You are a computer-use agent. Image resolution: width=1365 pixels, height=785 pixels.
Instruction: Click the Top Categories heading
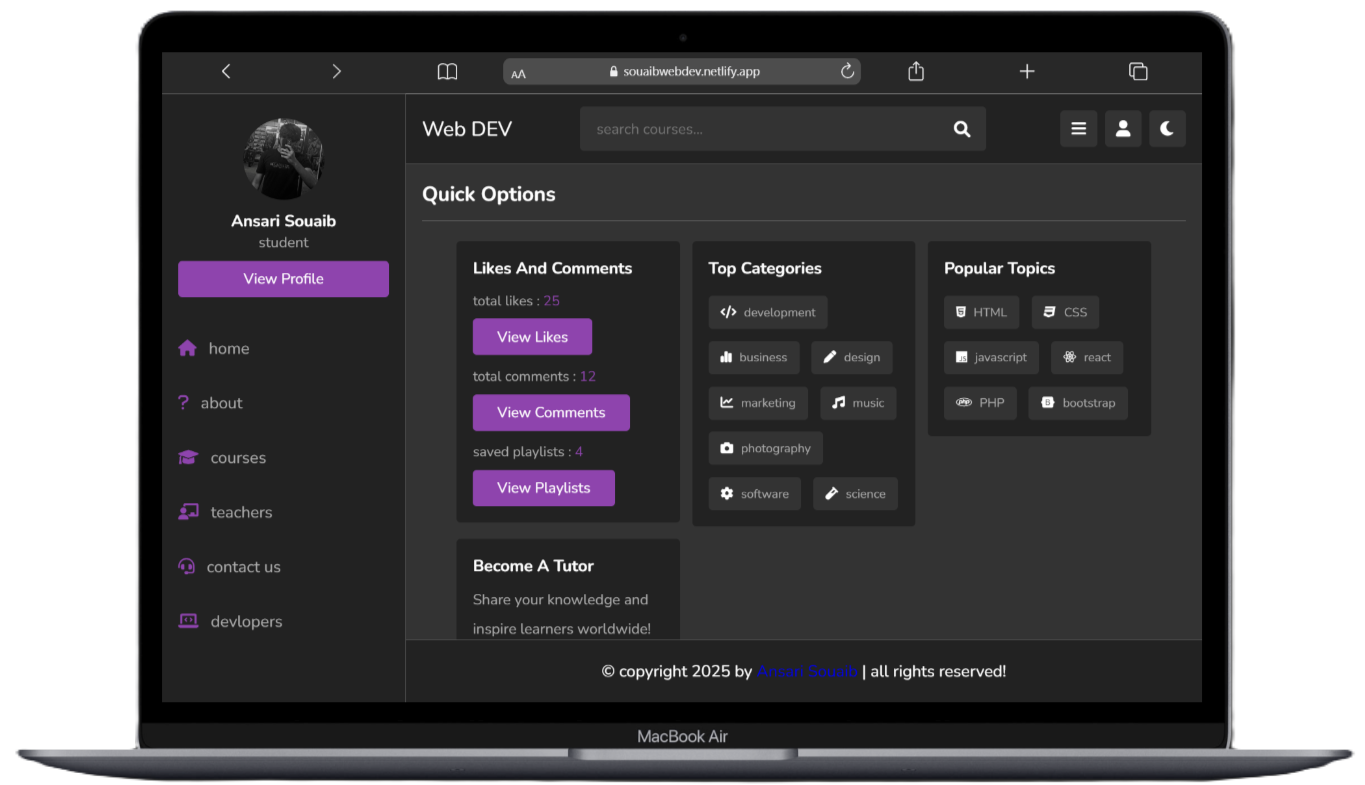click(765, 268)
